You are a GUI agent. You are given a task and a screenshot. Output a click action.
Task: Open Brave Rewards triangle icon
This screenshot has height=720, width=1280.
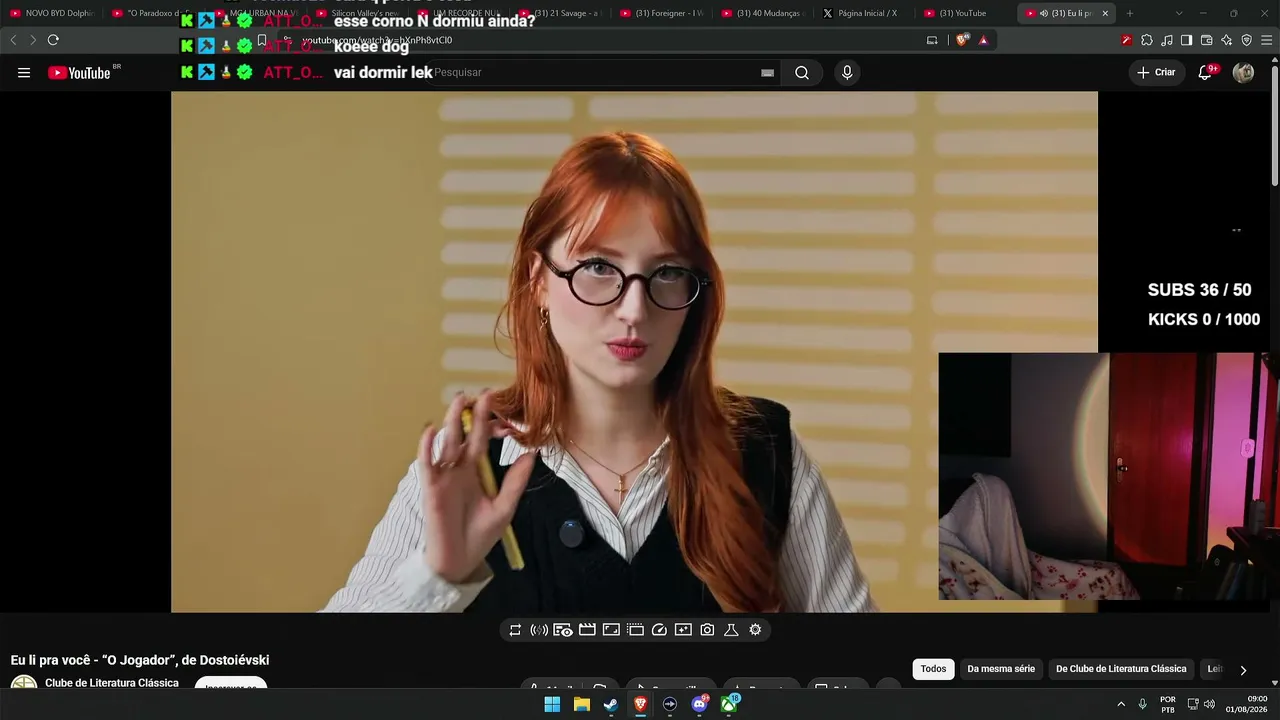pos(983,40)
